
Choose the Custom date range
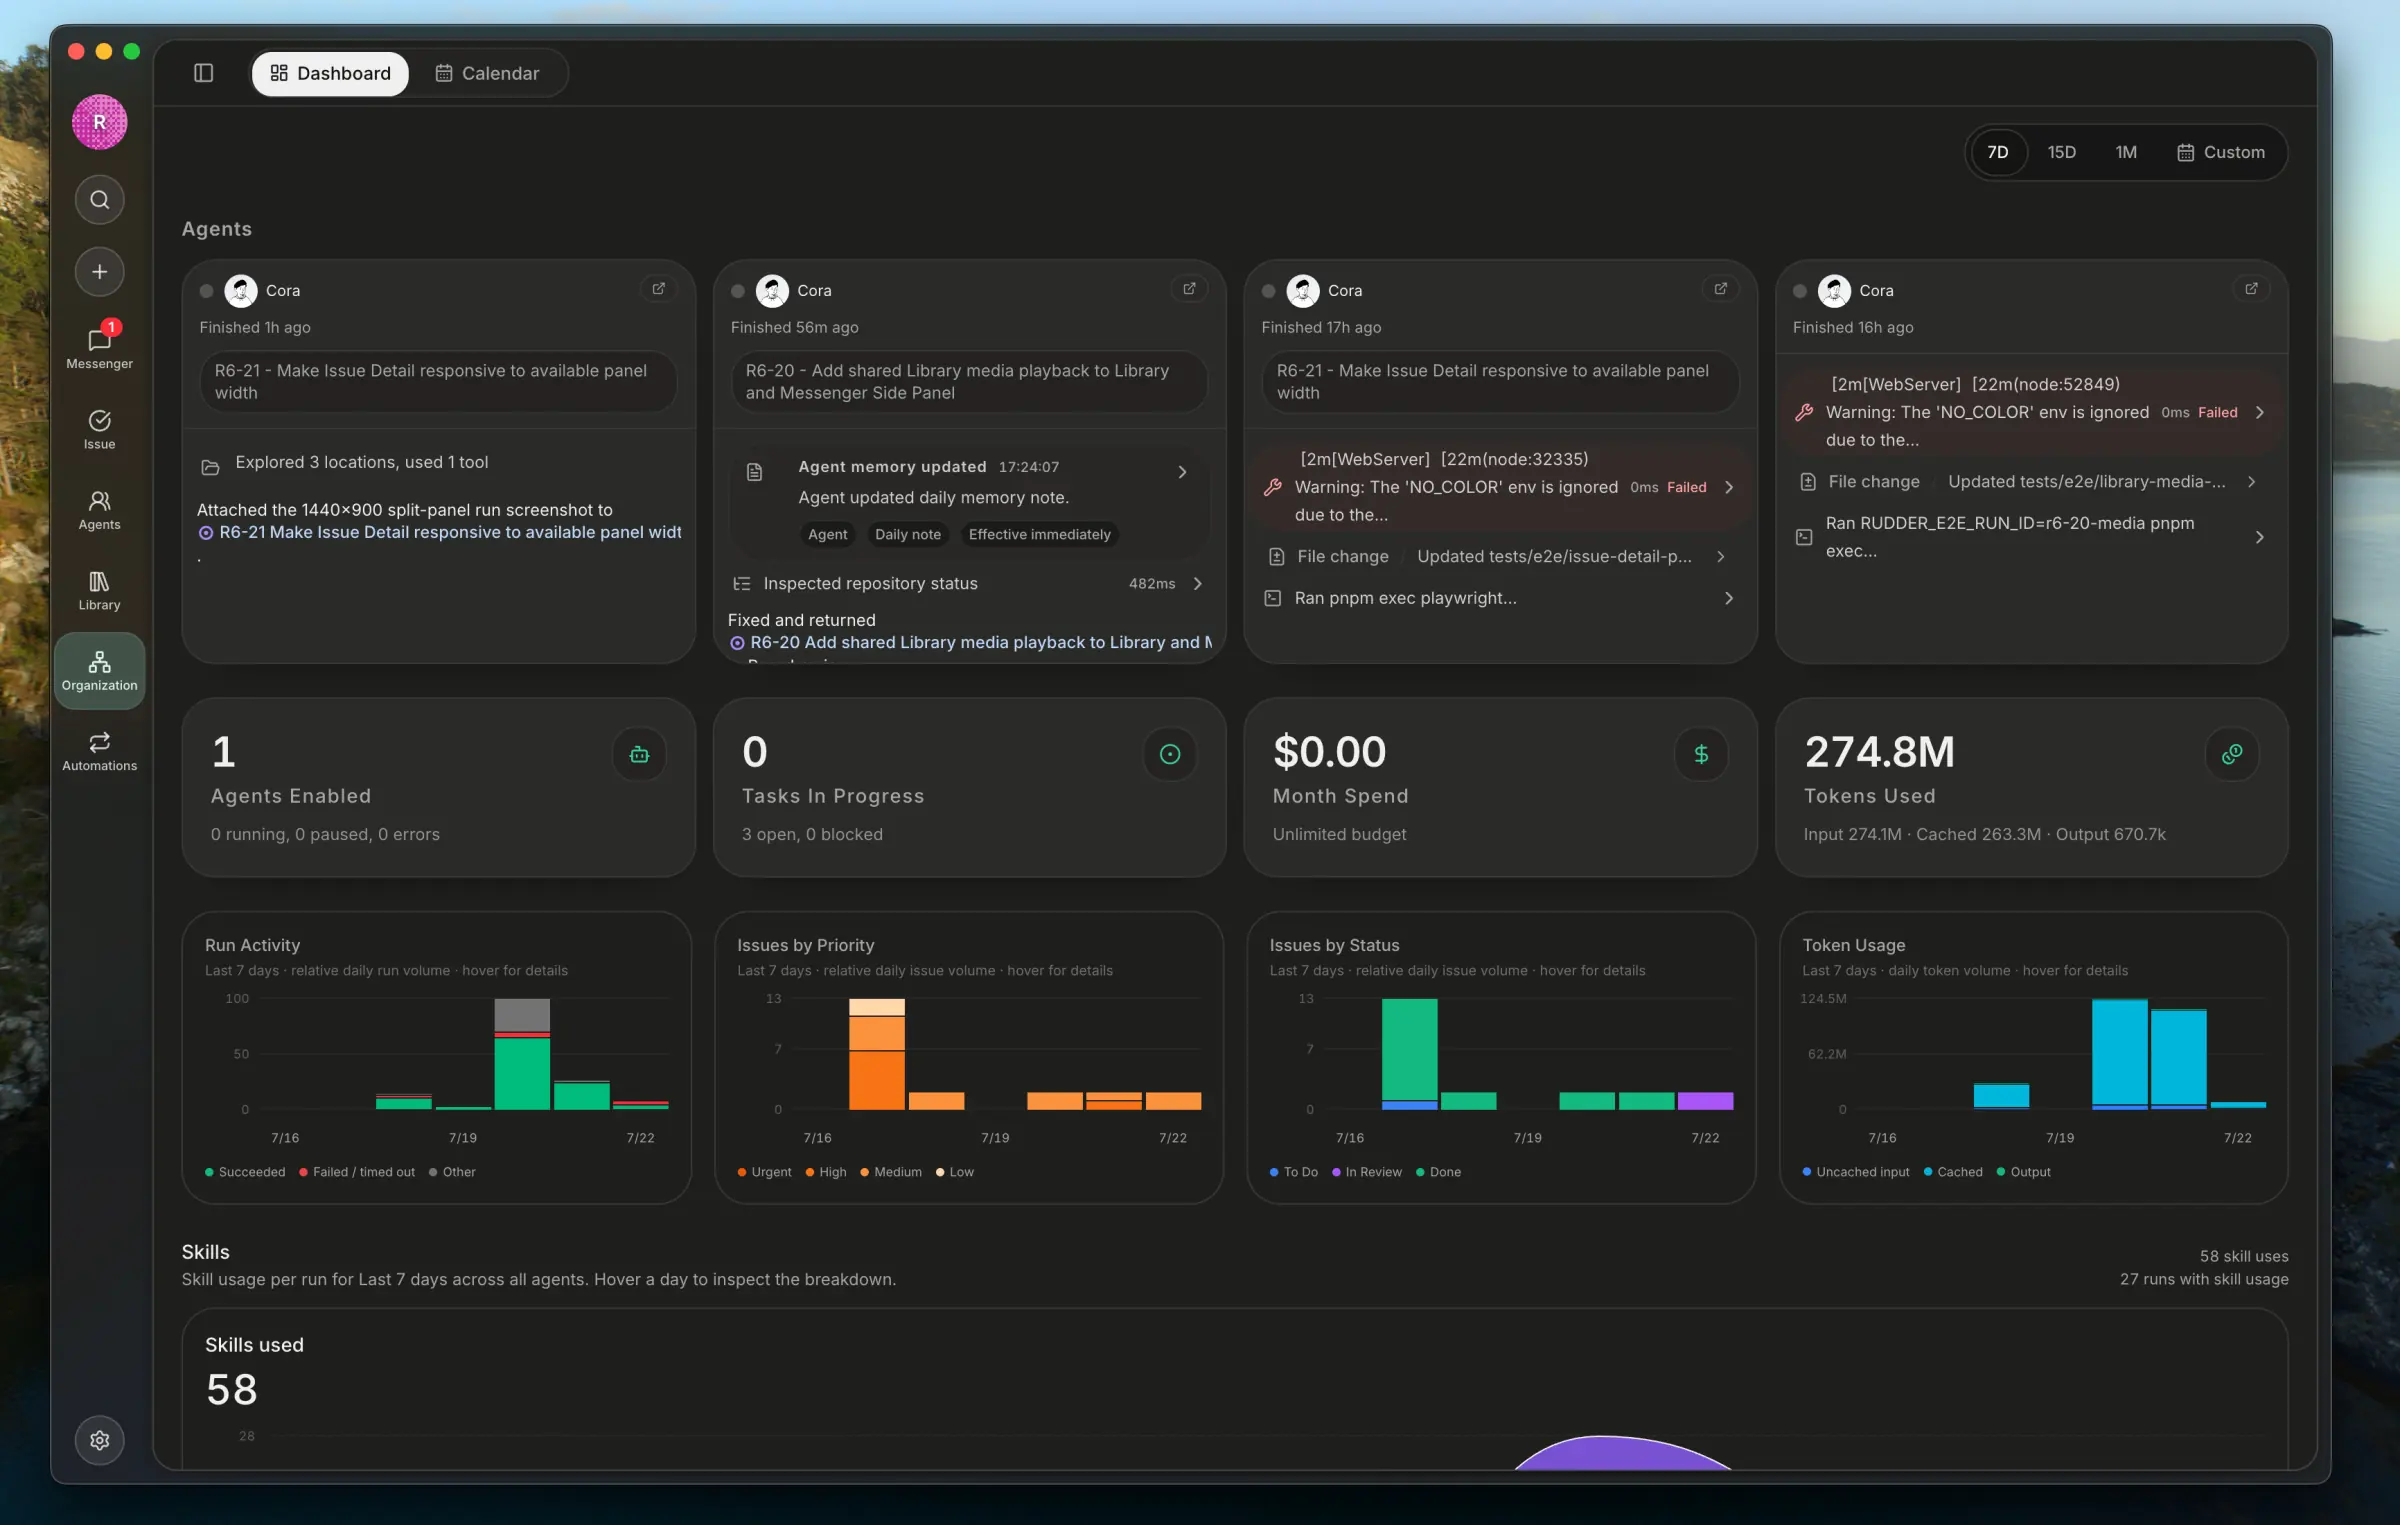pos(2221,152)
